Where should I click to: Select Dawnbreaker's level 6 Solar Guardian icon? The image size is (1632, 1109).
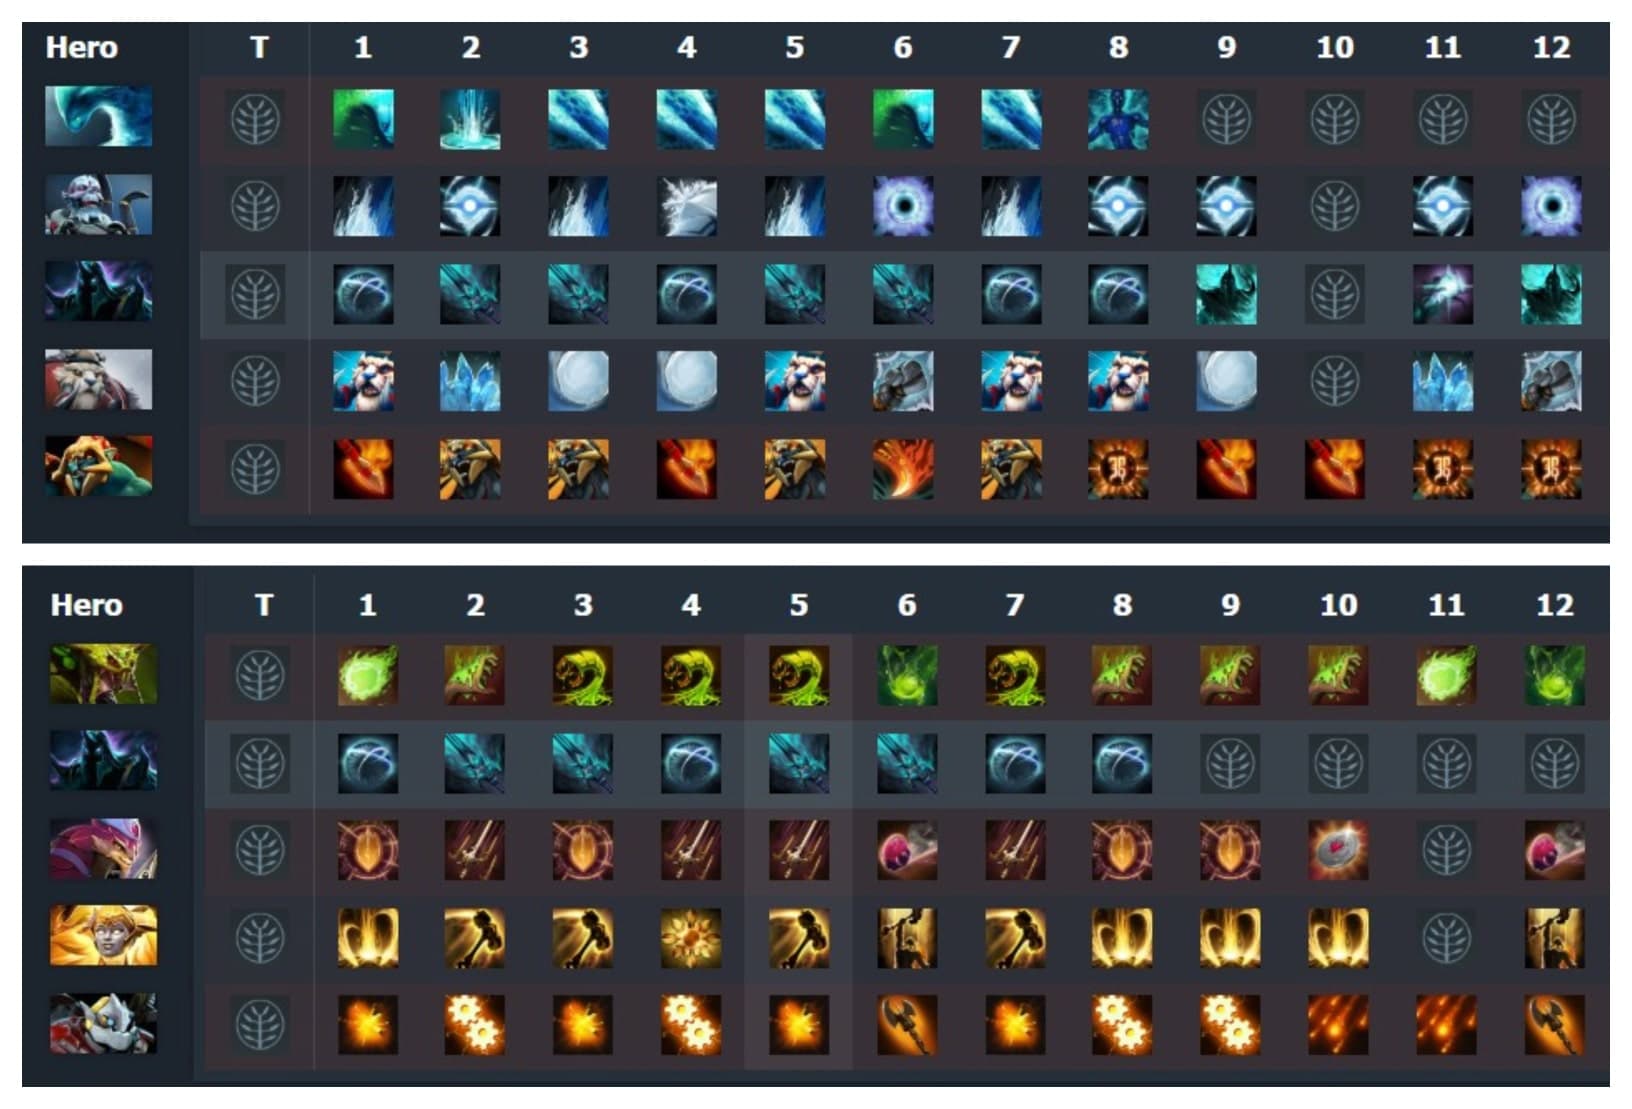907,937
